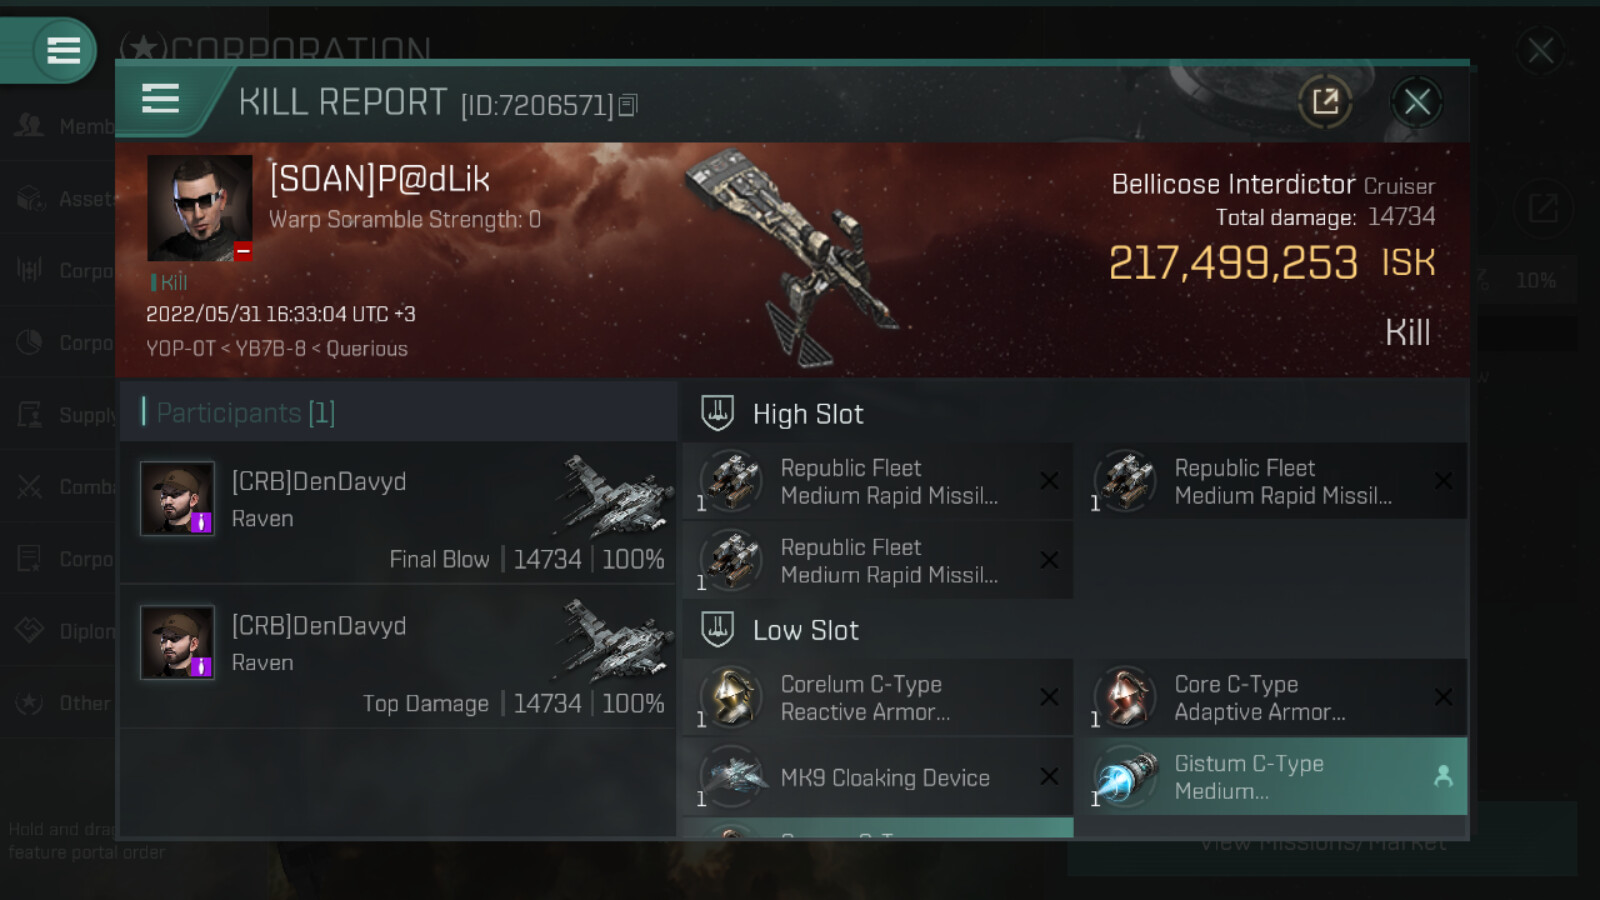1600x900 pixels.
Task: Select DenDavyd Final Blow participant
Action: click(x=398, y=513)
